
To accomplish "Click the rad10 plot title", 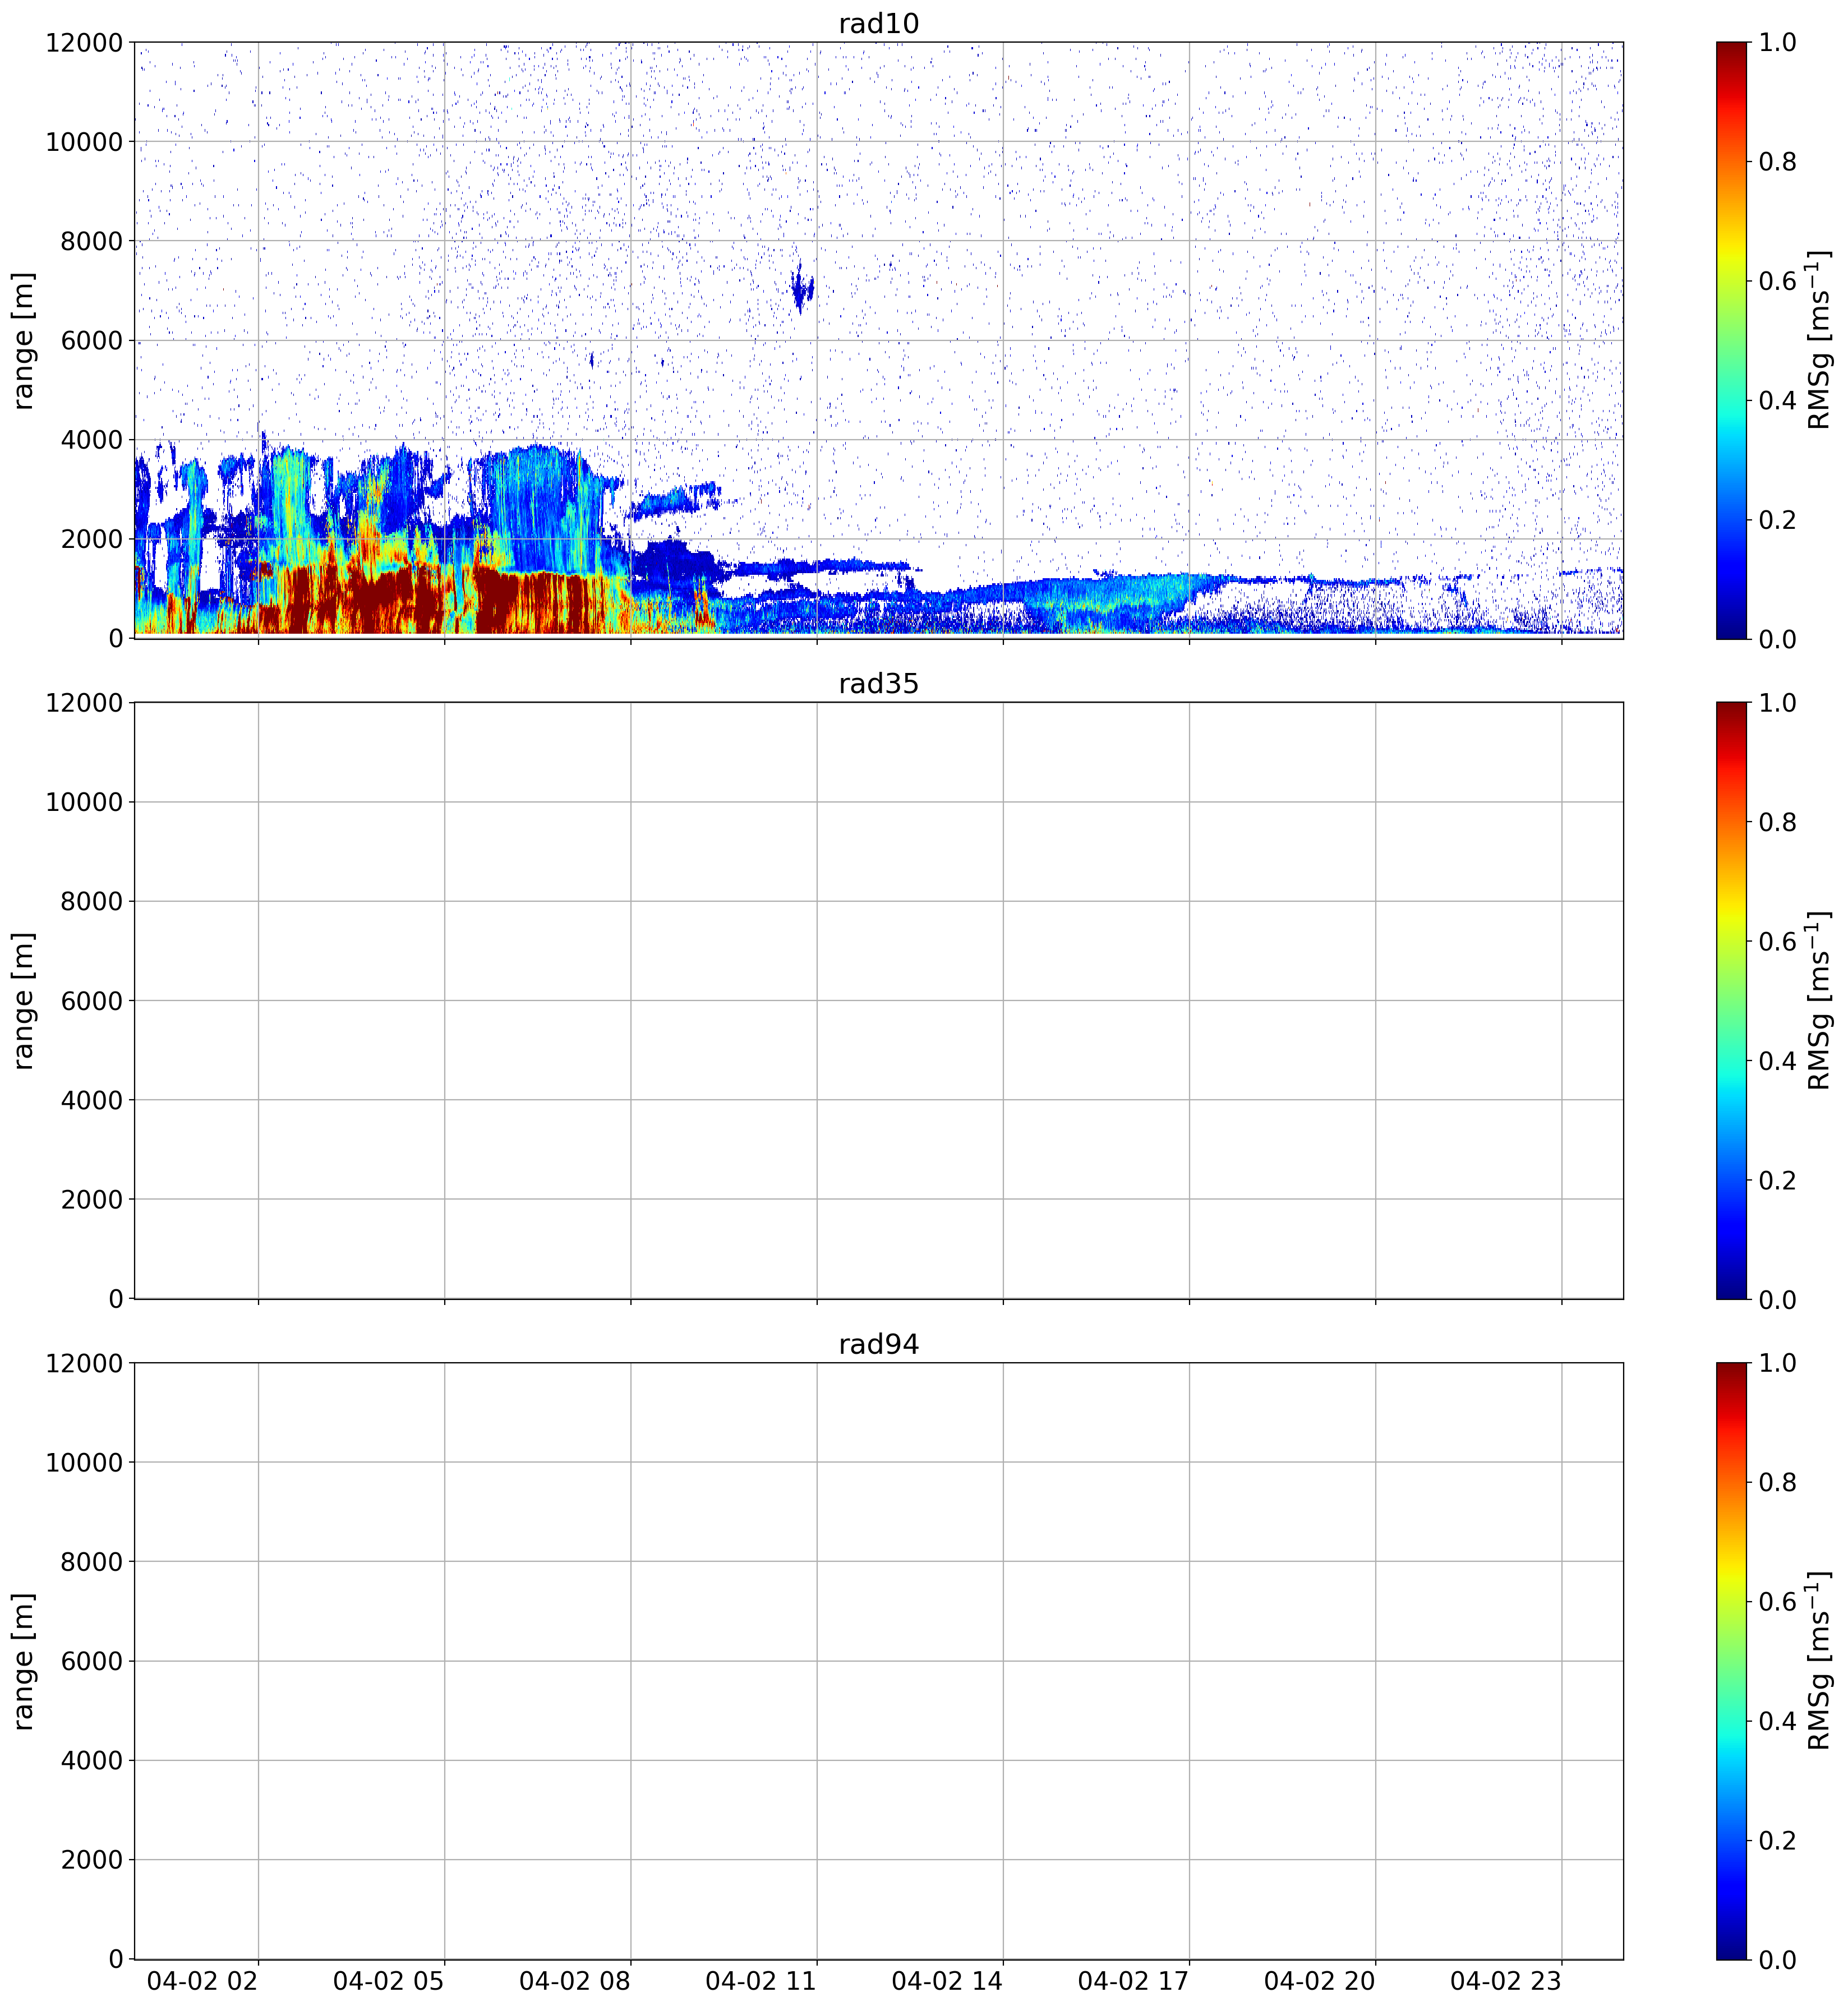I will [878, 23].
